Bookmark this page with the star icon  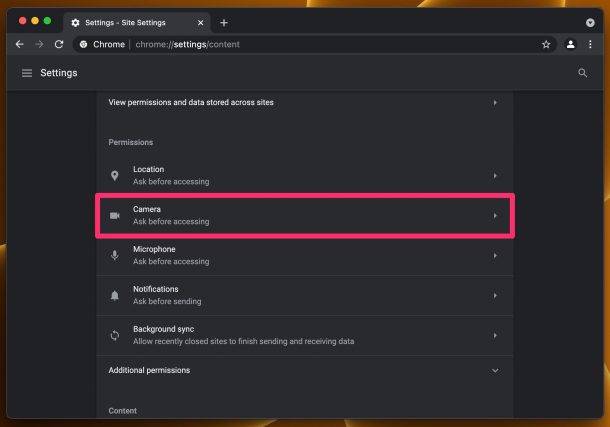(x=546, y=44)
